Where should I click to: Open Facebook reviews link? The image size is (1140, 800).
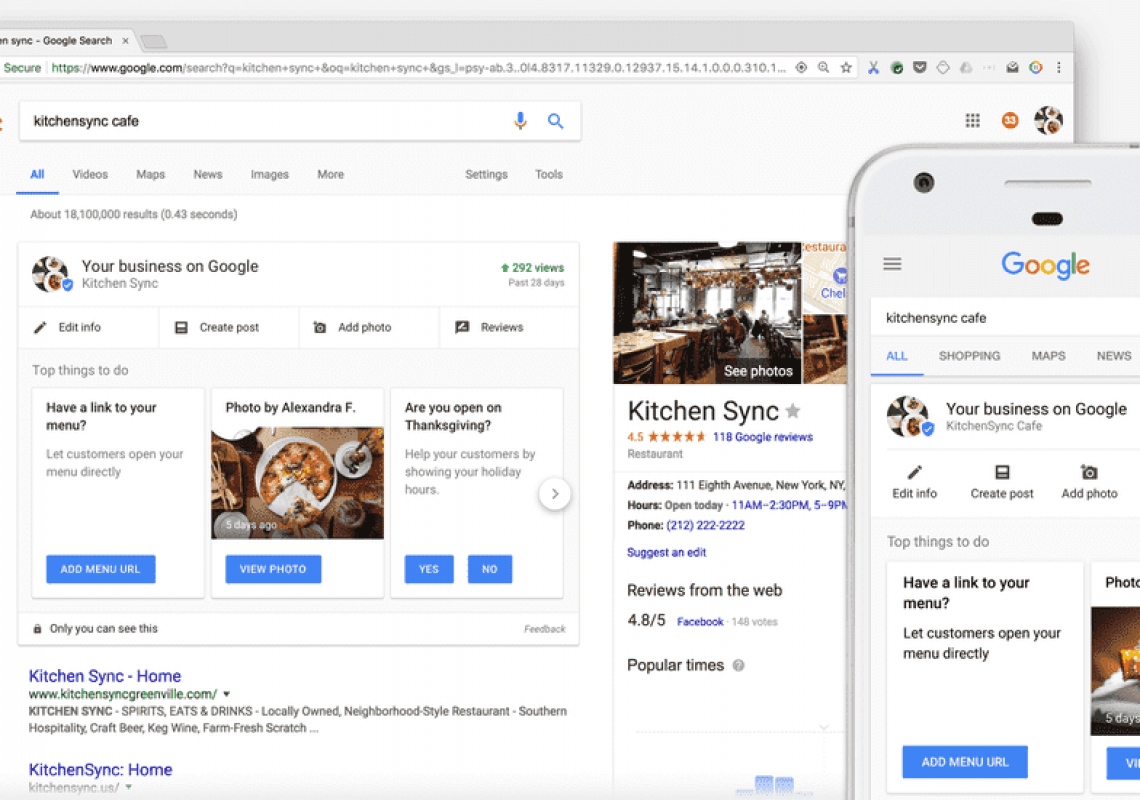pyautogui.click(x=700, y=622)
